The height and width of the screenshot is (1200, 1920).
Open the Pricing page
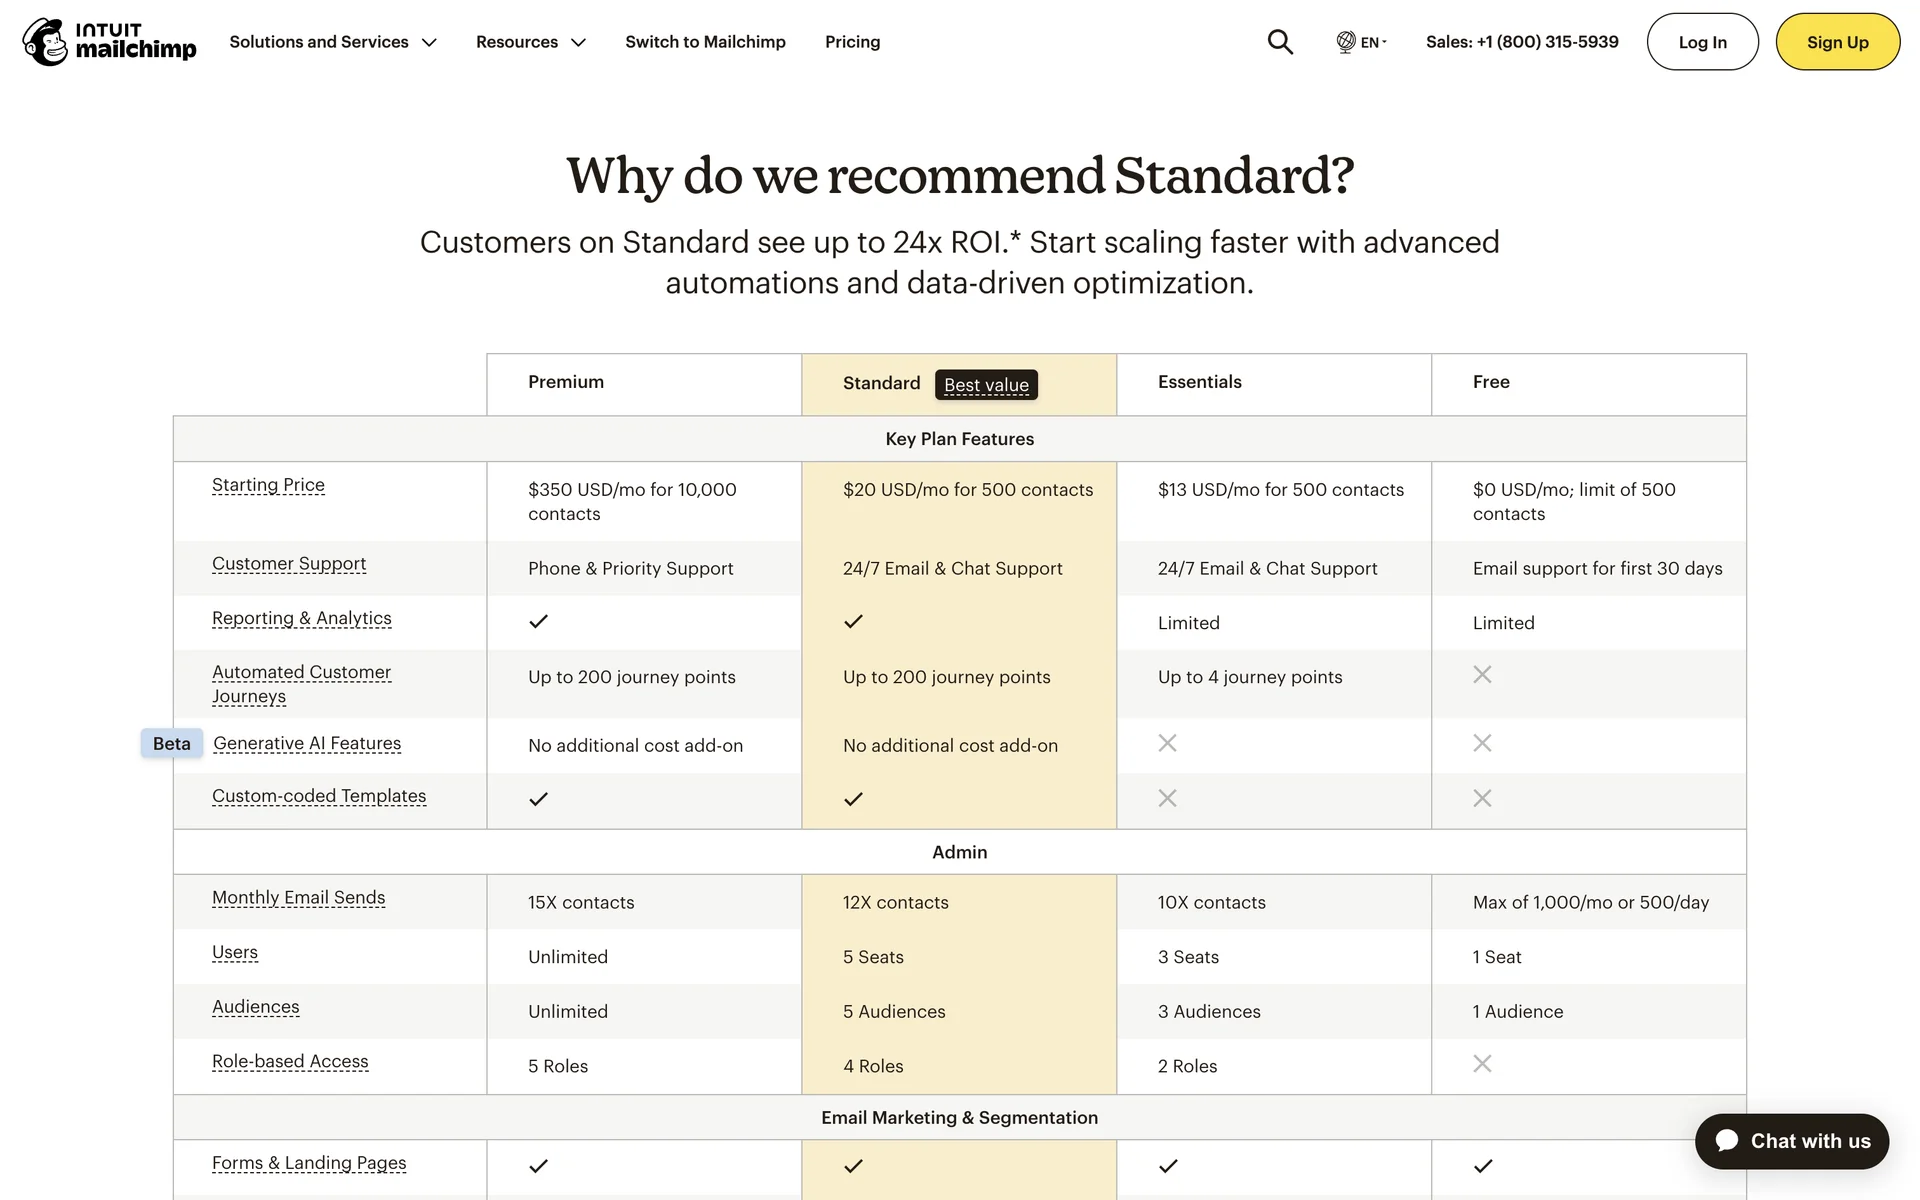pyautogui.click(x=852, y=42)
